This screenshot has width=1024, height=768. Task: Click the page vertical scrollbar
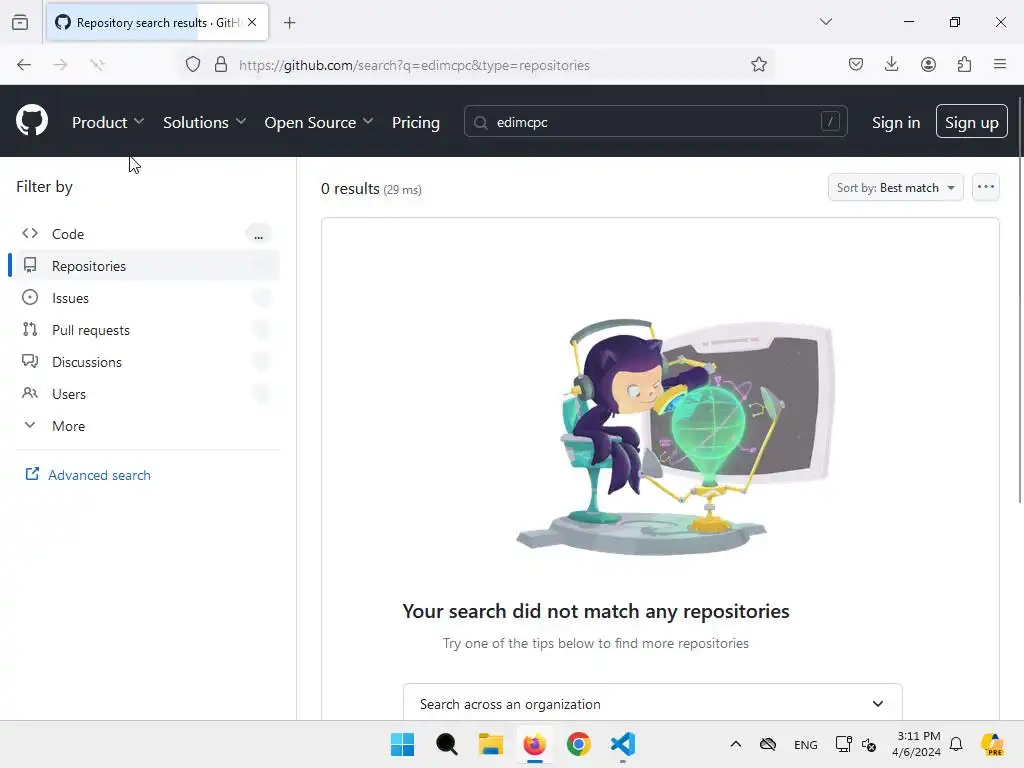click(1020, 300)
